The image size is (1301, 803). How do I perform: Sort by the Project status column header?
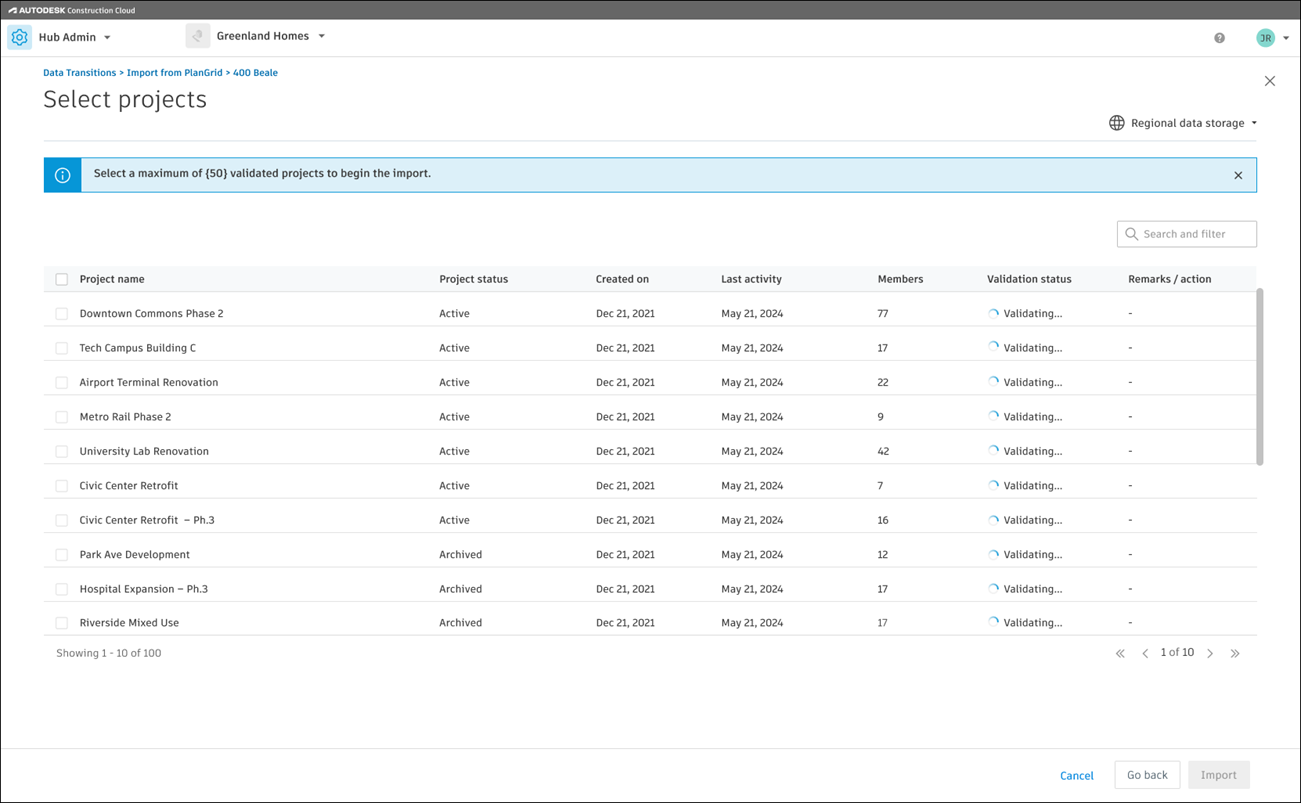[x=473, y=279]
